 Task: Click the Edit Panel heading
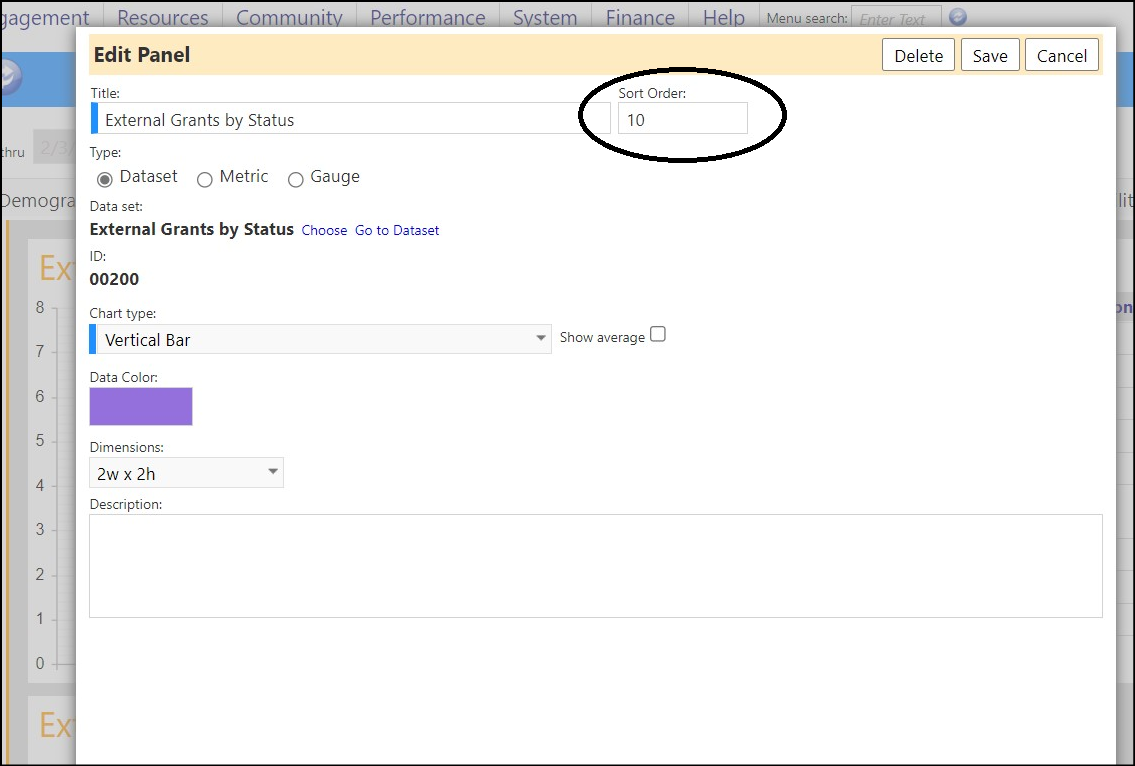[142, 55]
